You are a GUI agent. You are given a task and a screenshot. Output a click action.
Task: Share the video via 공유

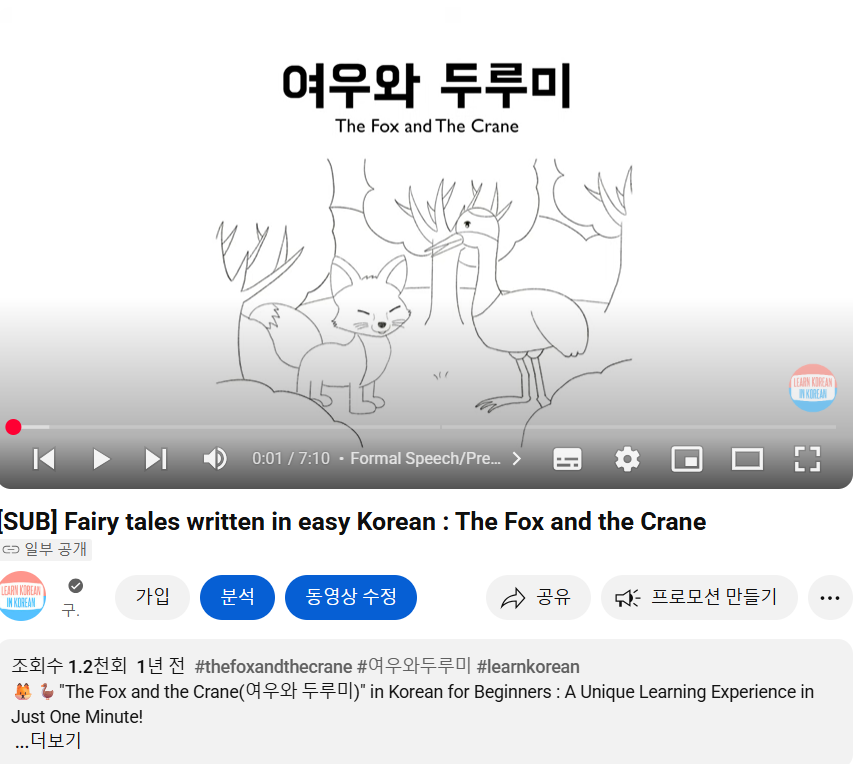[x=538, y=597]
